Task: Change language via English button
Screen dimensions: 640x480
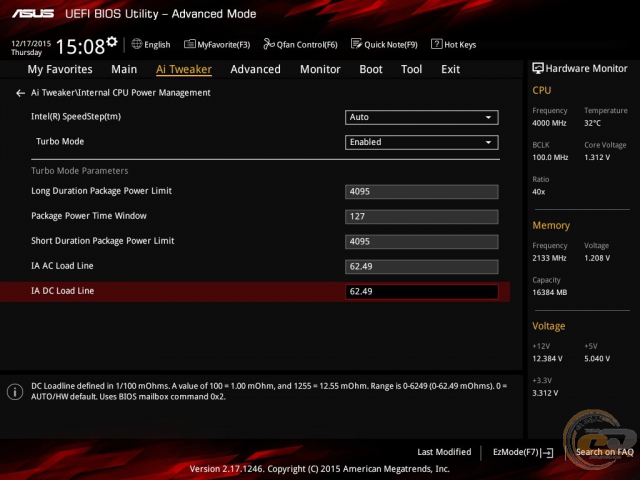Action: point(151,44)
